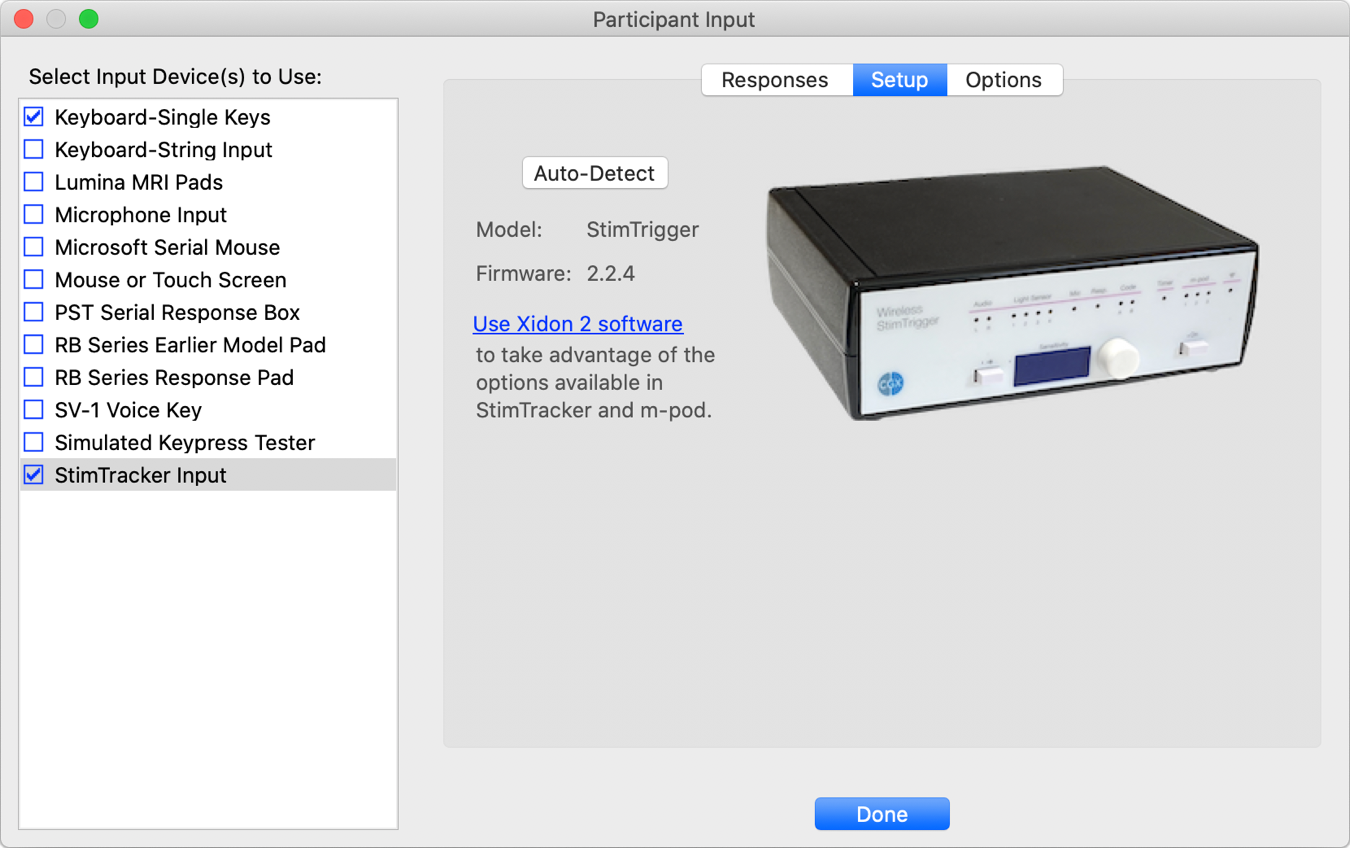The width and height of the screenshot is (1350, 848).
Task: Enable SV-1 Voice Key input
Action: click(33, 410)
